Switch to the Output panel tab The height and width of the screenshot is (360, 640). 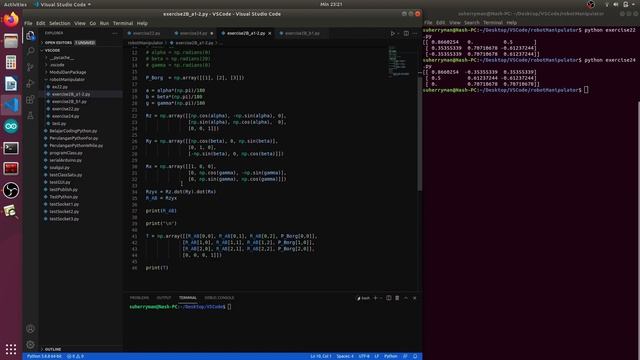point(164,298)
